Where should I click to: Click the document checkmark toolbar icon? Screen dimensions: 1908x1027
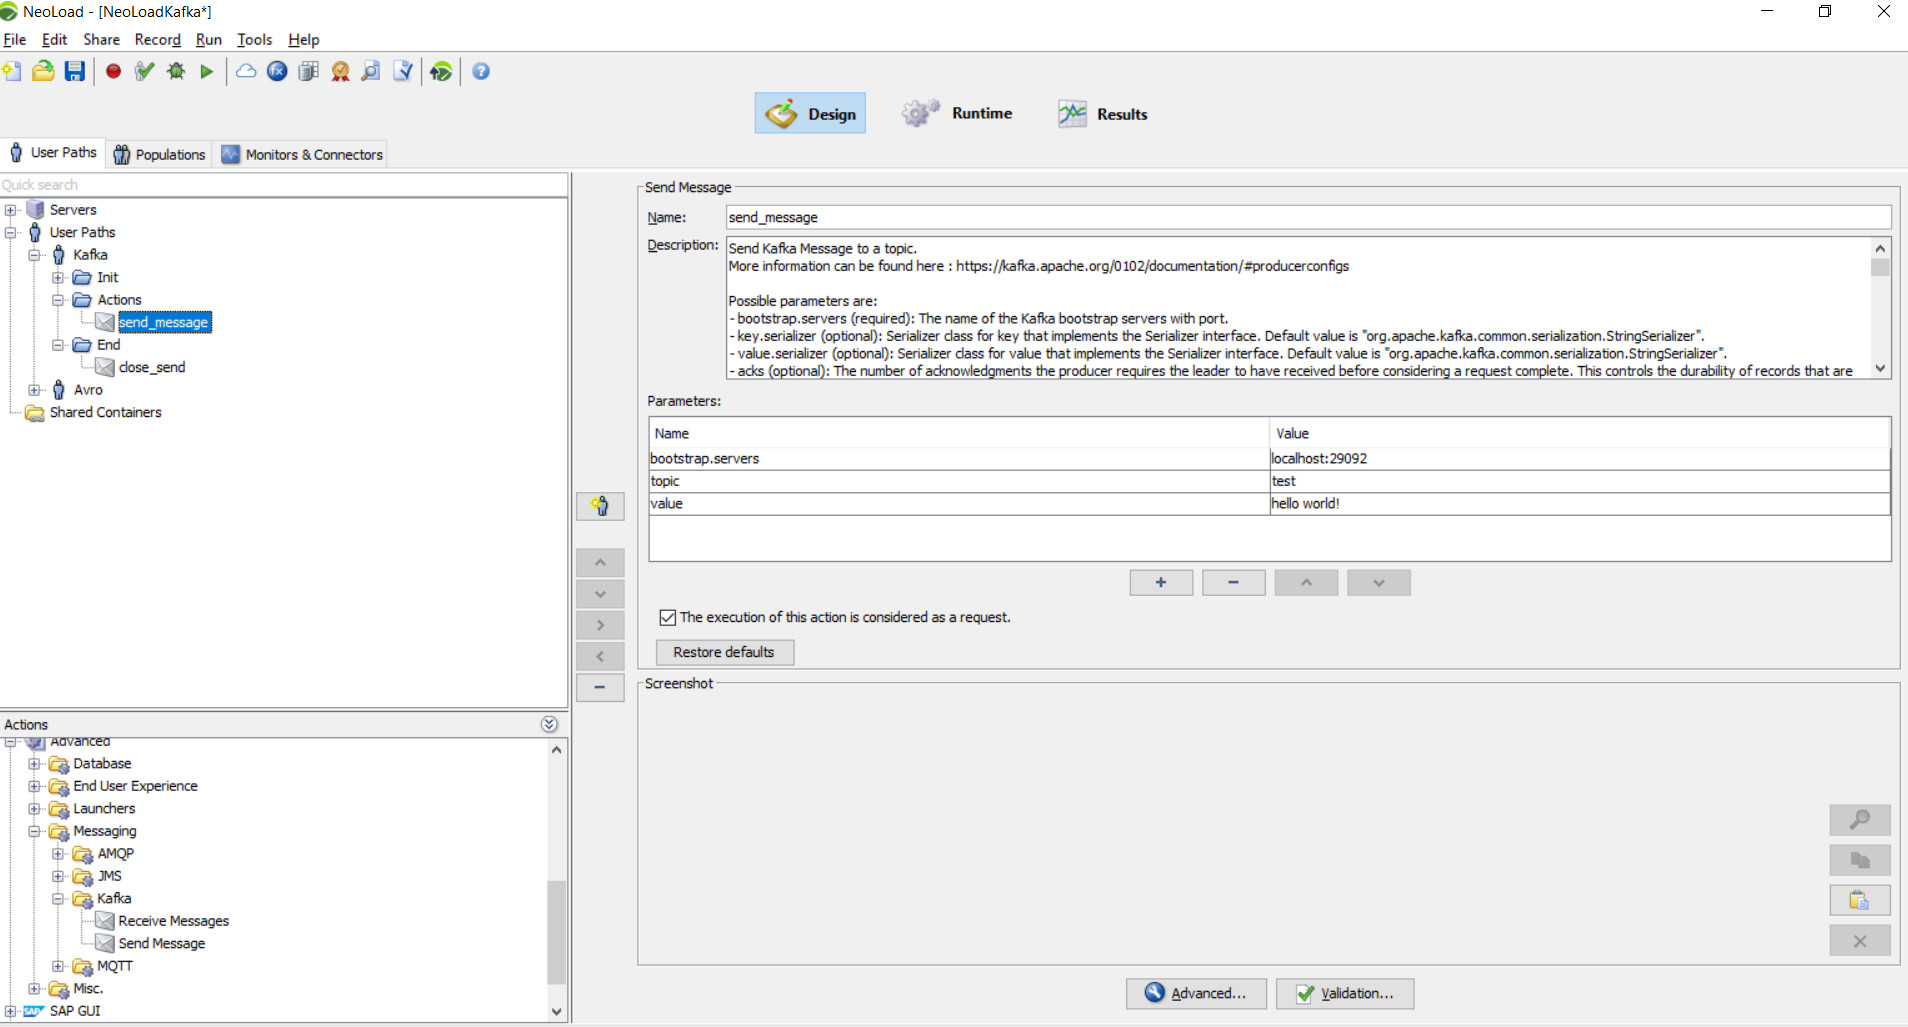tap(403, 71)
